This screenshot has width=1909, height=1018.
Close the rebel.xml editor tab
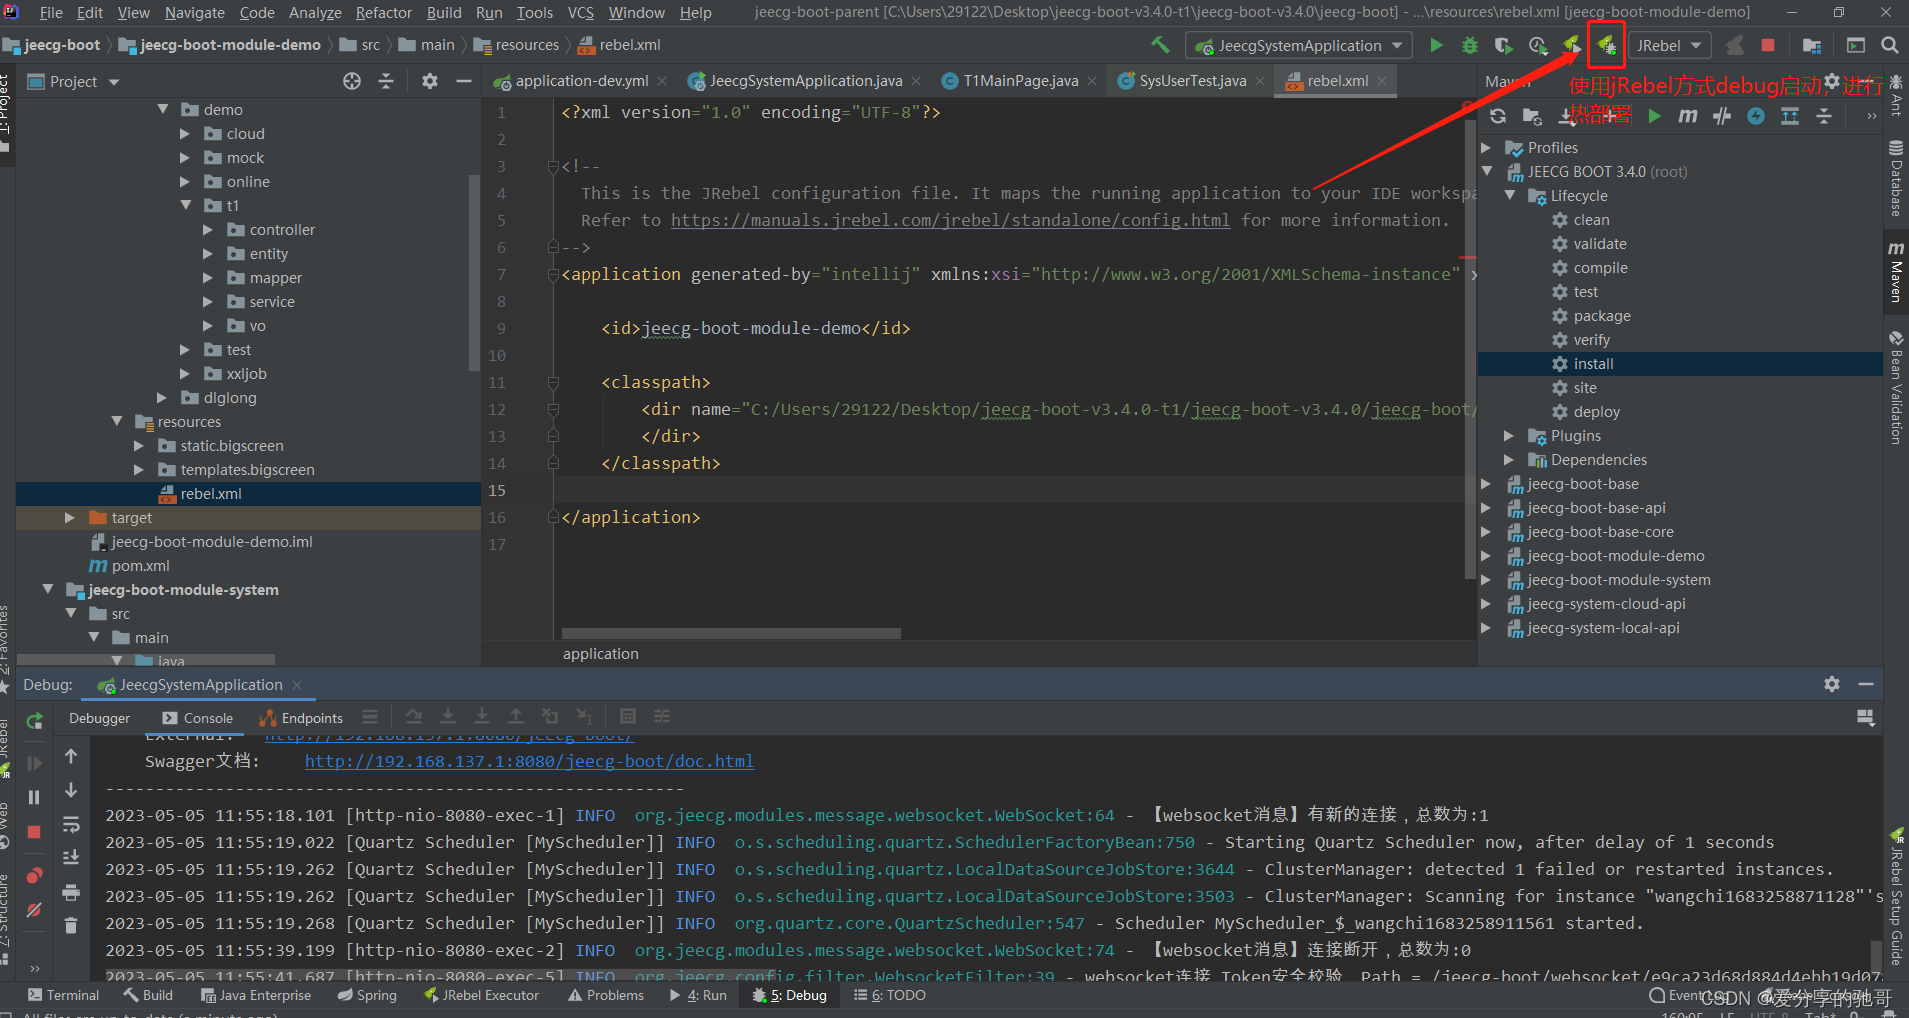pos(1382,81)
